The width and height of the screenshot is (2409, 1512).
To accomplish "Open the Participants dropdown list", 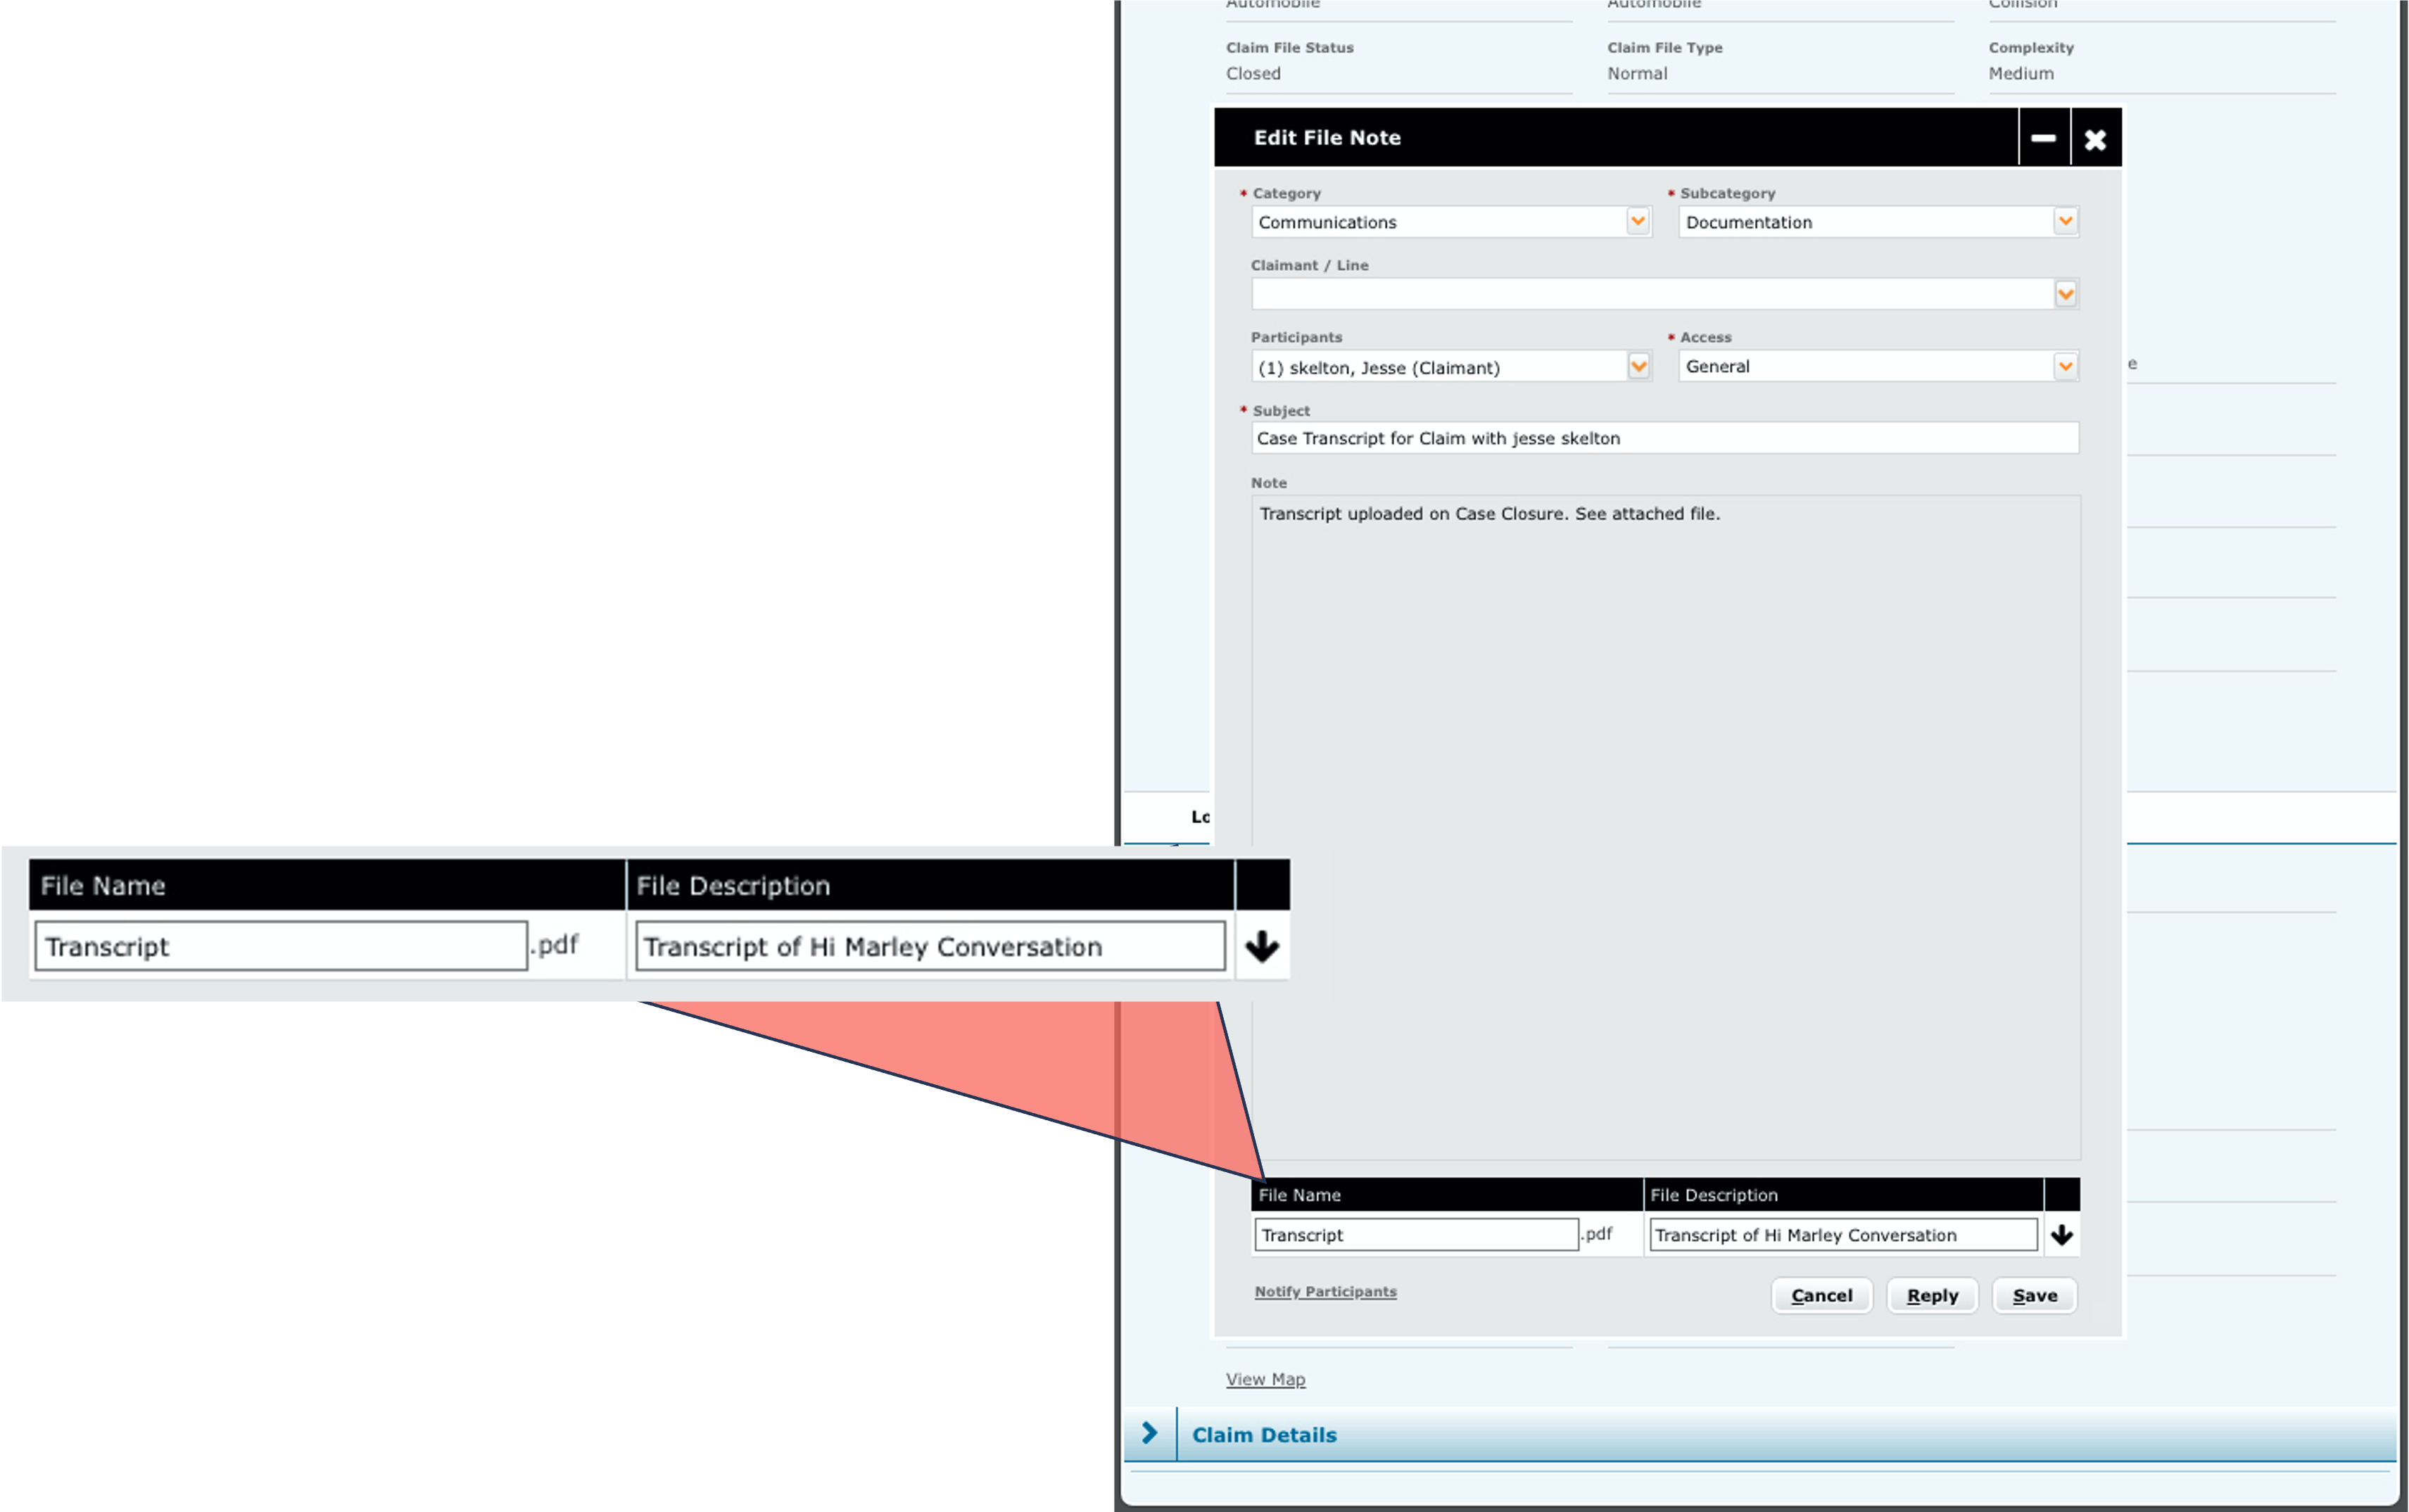I will [x=1638, y=366].
